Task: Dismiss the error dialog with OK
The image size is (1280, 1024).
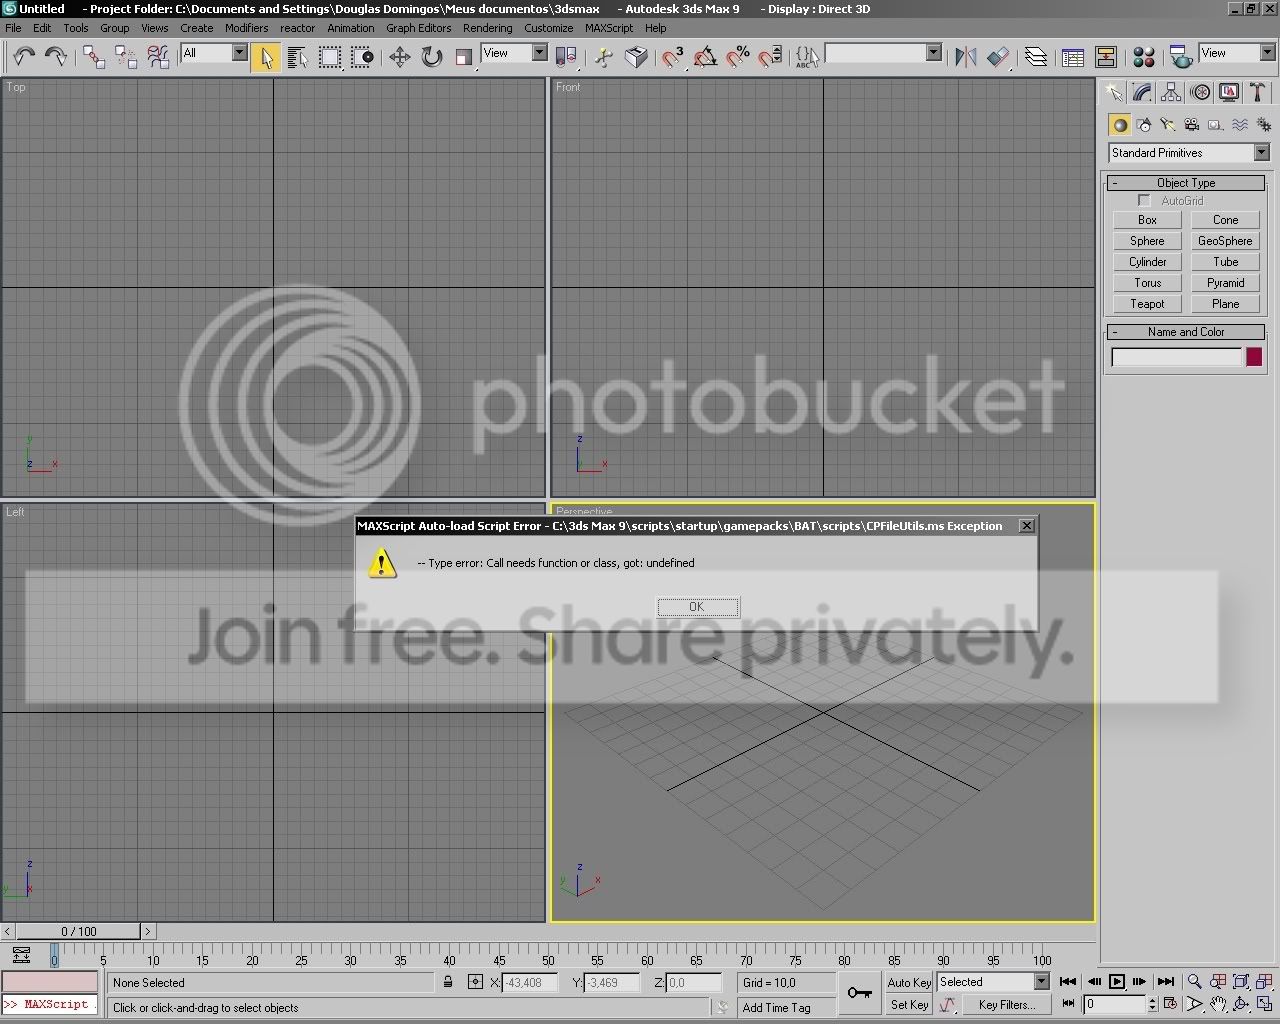Action: [697, 607]
